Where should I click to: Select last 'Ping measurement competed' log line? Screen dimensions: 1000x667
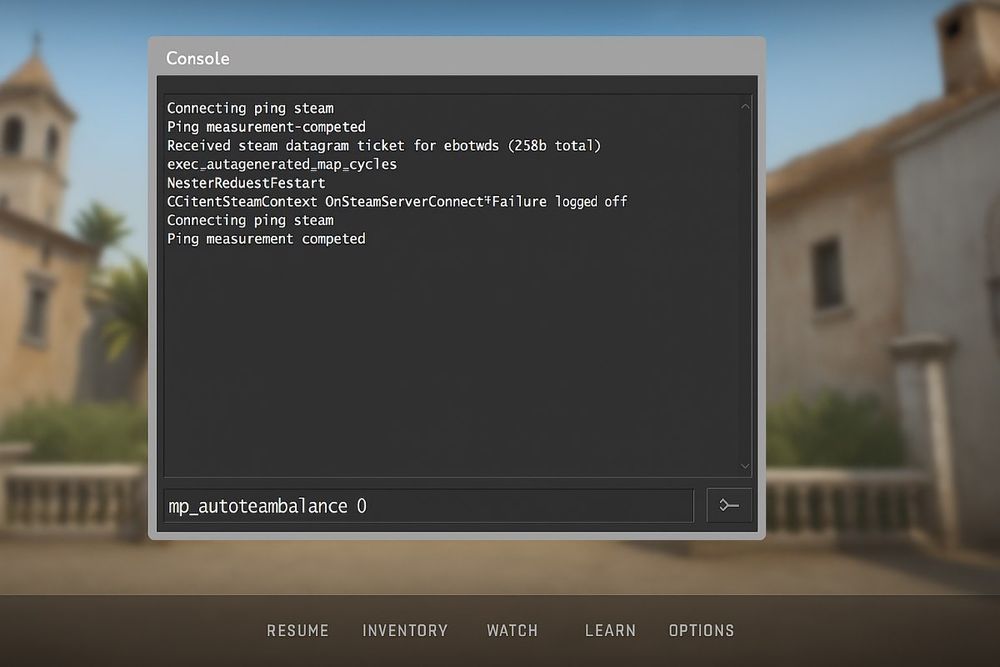pos(267,239)
